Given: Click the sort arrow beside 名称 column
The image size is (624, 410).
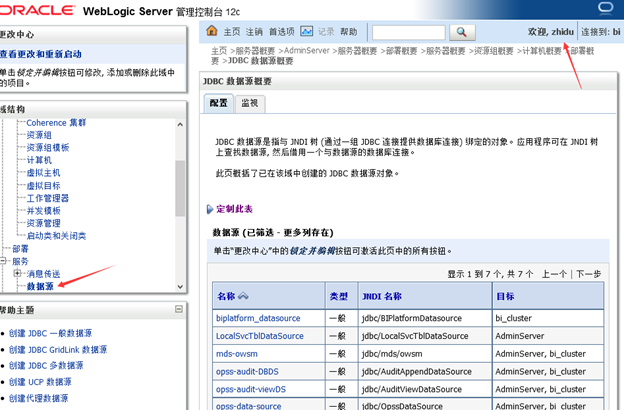Looking at the screenshot, I should pyautogui.click(x=243, y=296).
